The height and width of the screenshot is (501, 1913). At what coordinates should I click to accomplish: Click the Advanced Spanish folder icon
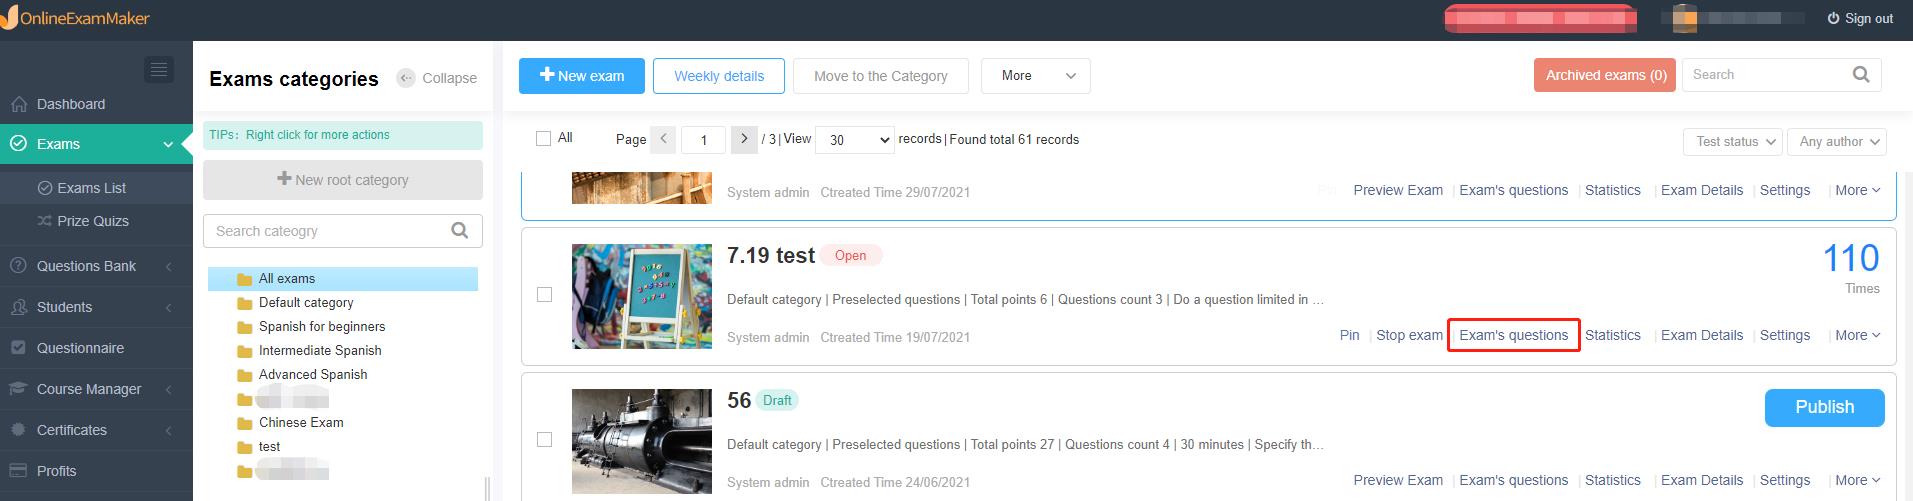(244, 375)
